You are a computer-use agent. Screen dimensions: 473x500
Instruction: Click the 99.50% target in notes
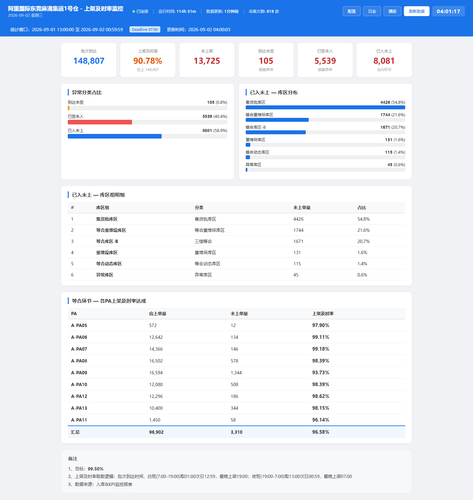pos(96,469)
